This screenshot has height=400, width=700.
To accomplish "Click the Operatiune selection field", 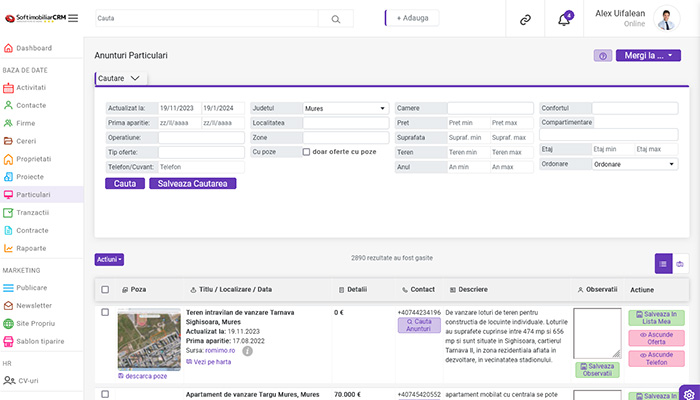I will point(201,138).
